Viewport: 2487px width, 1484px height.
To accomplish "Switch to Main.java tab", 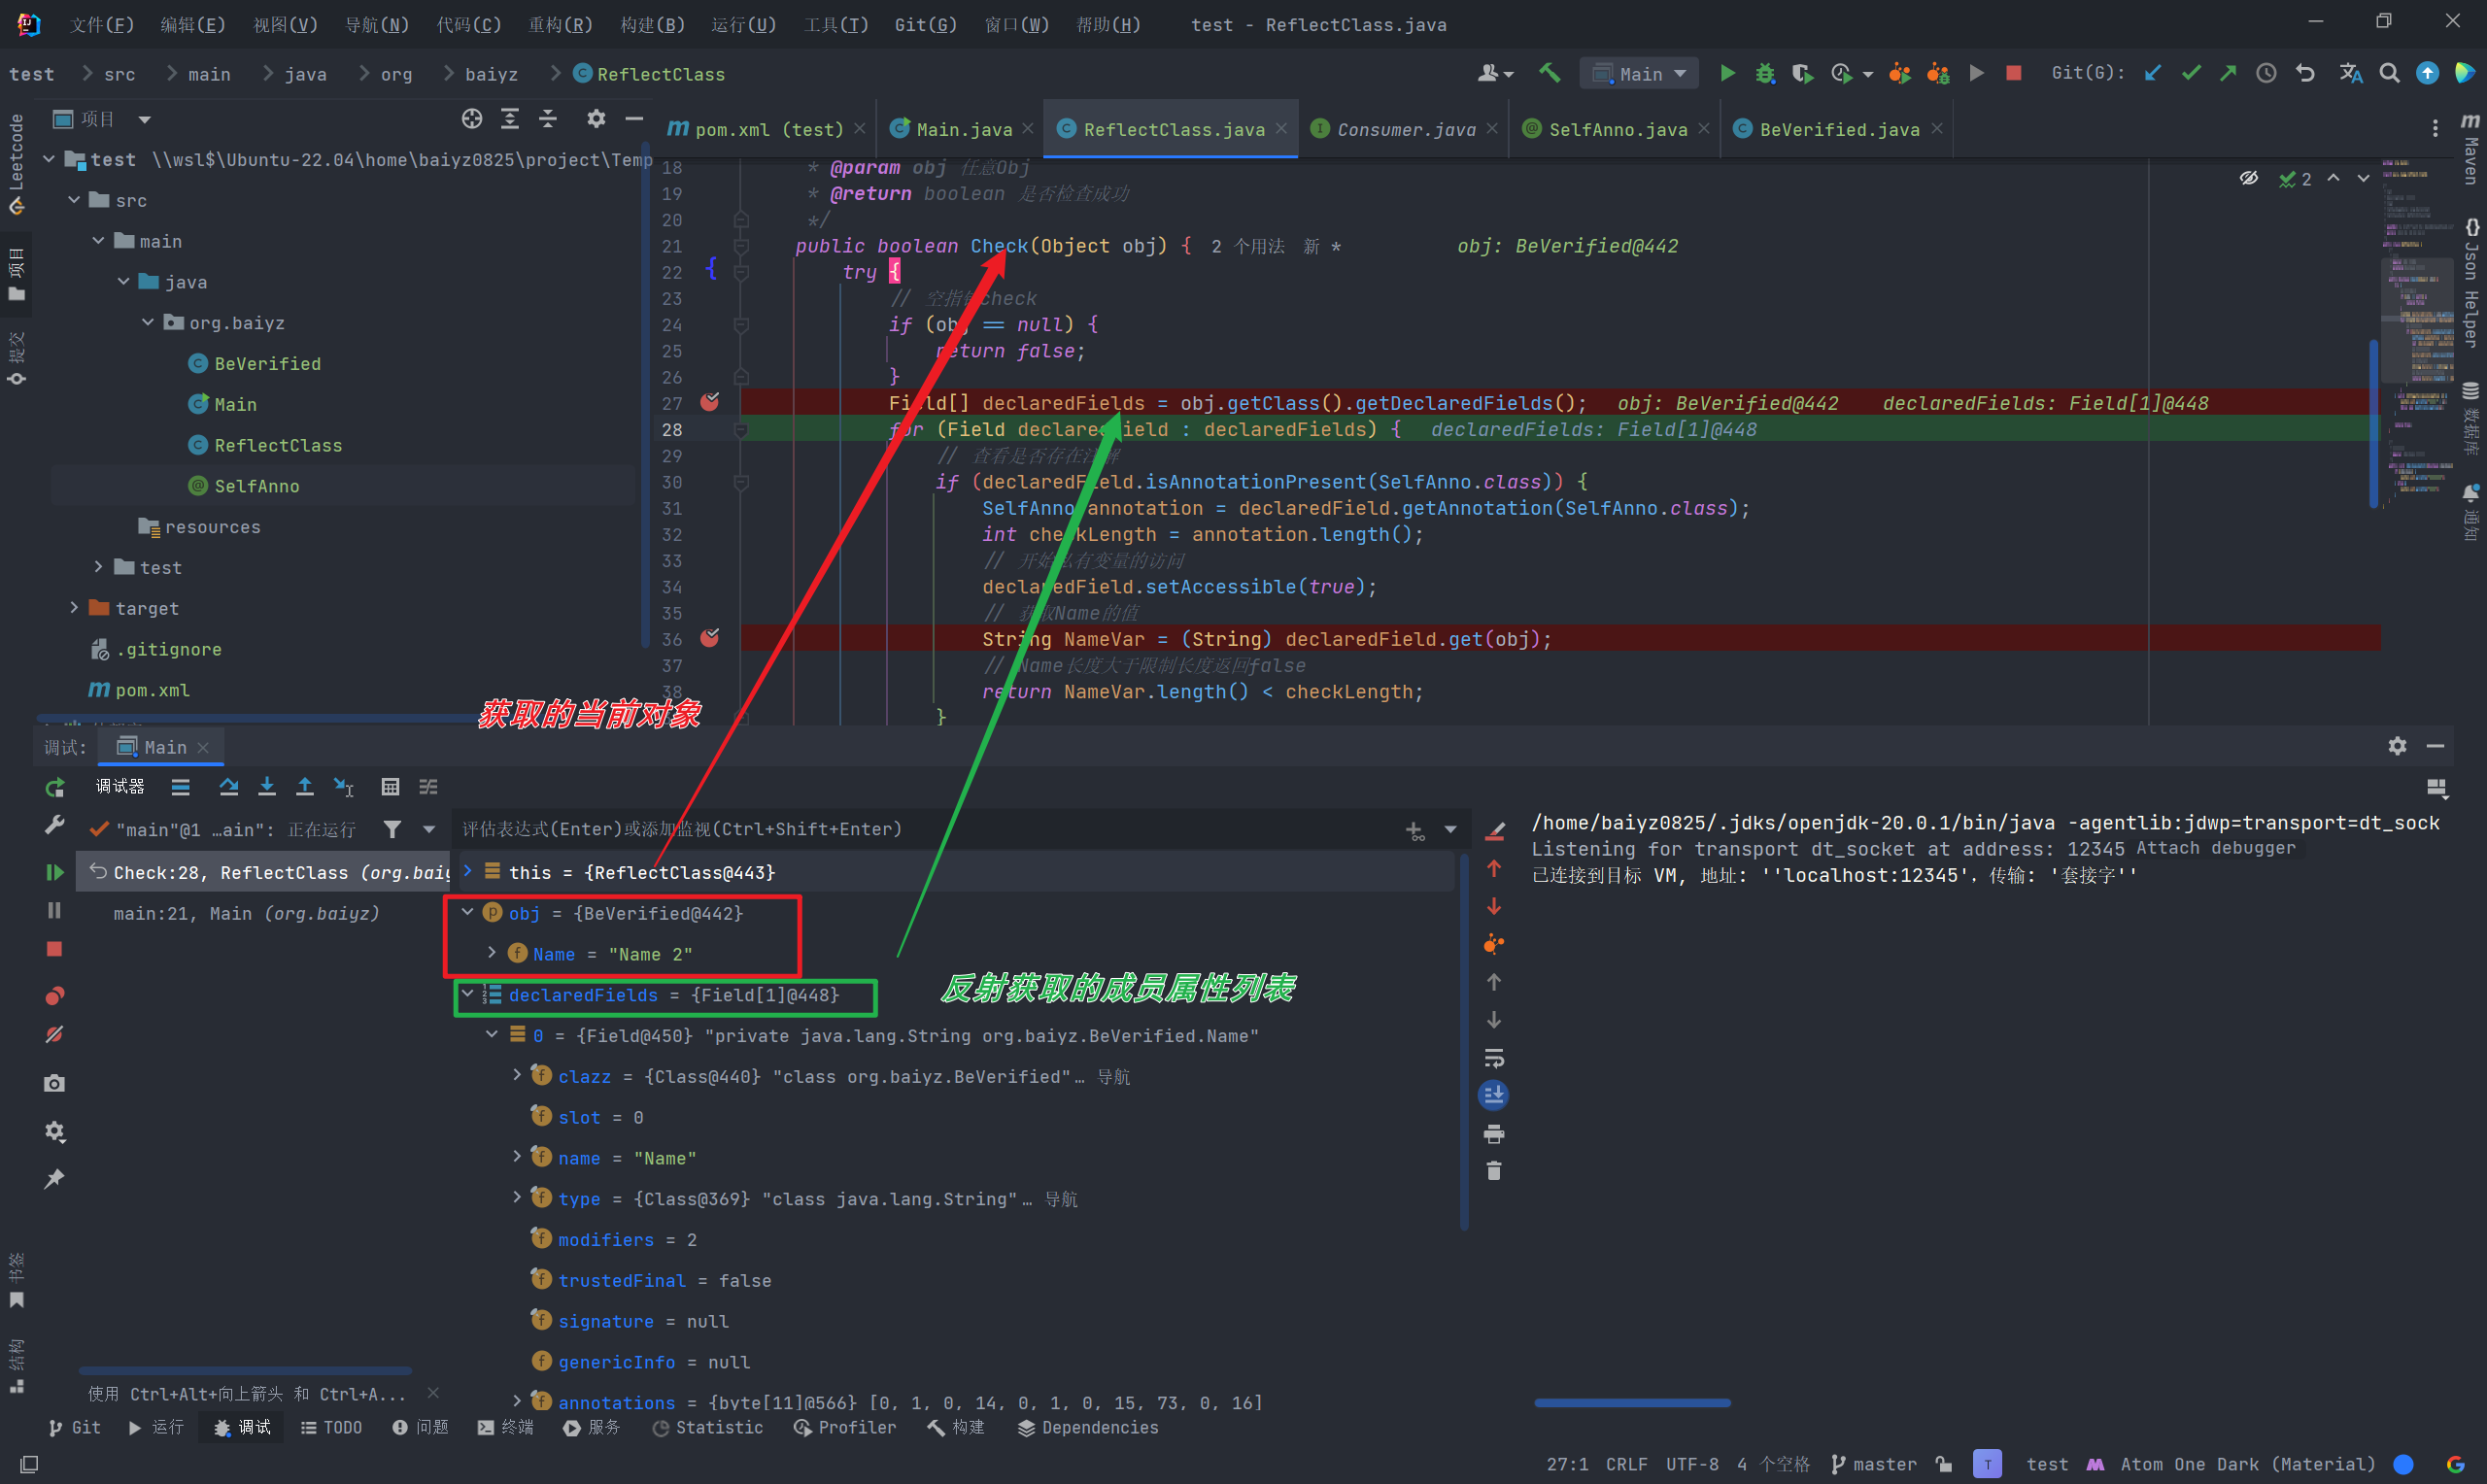I will click(962, 129).
